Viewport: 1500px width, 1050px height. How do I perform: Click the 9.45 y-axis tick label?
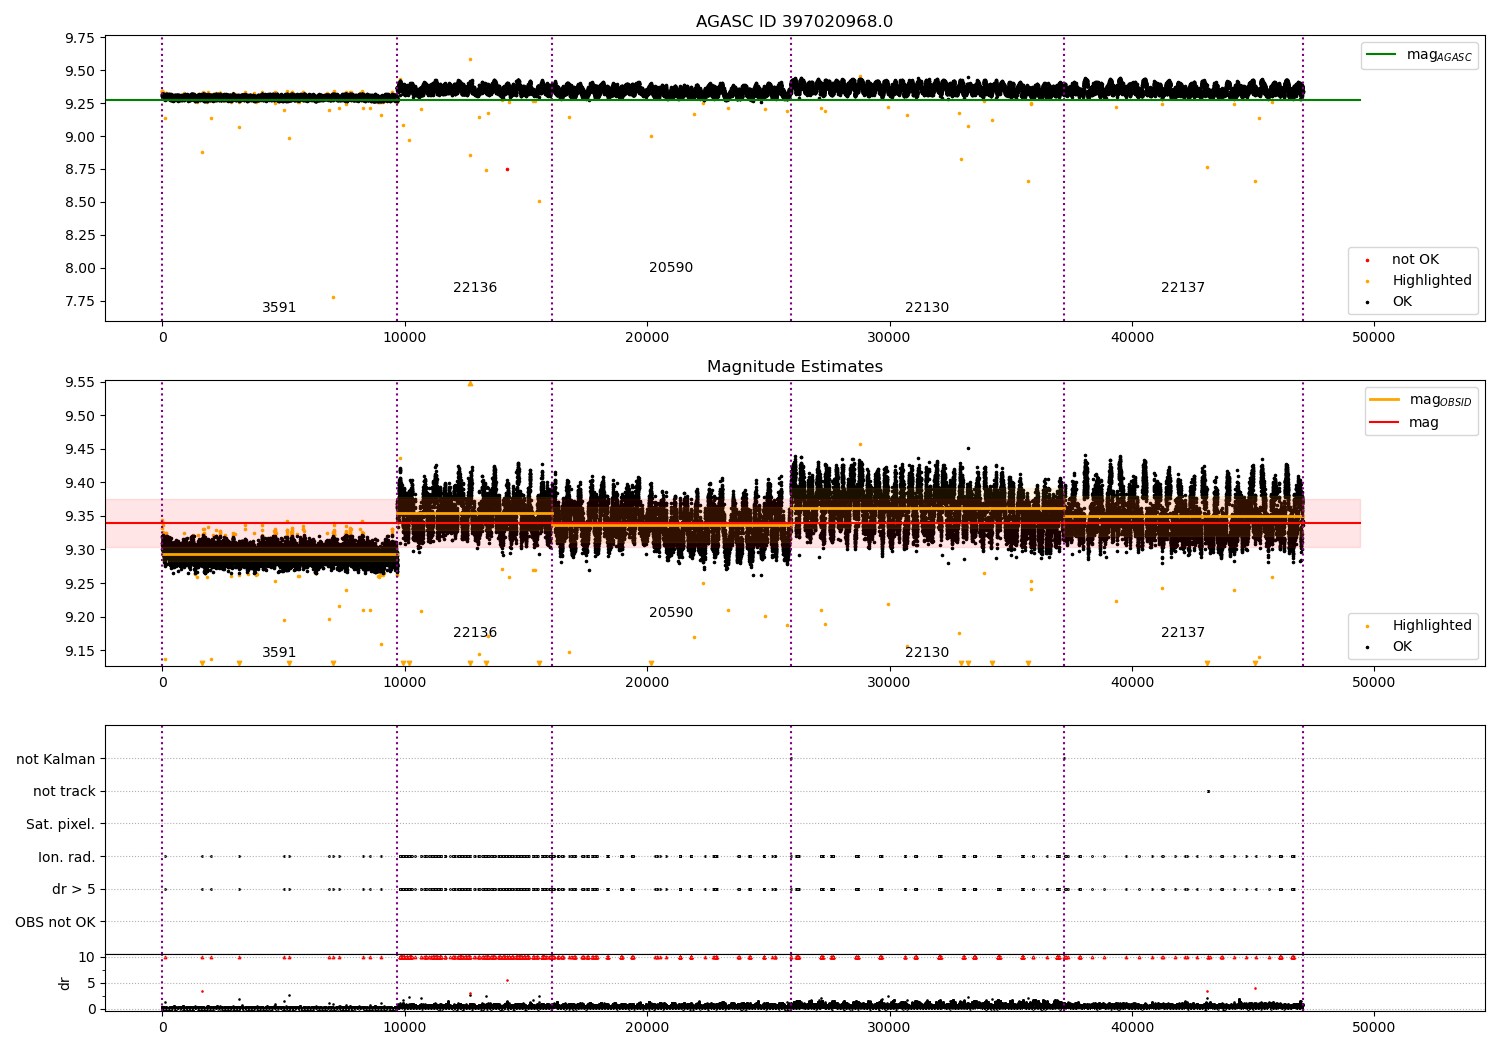80,450
